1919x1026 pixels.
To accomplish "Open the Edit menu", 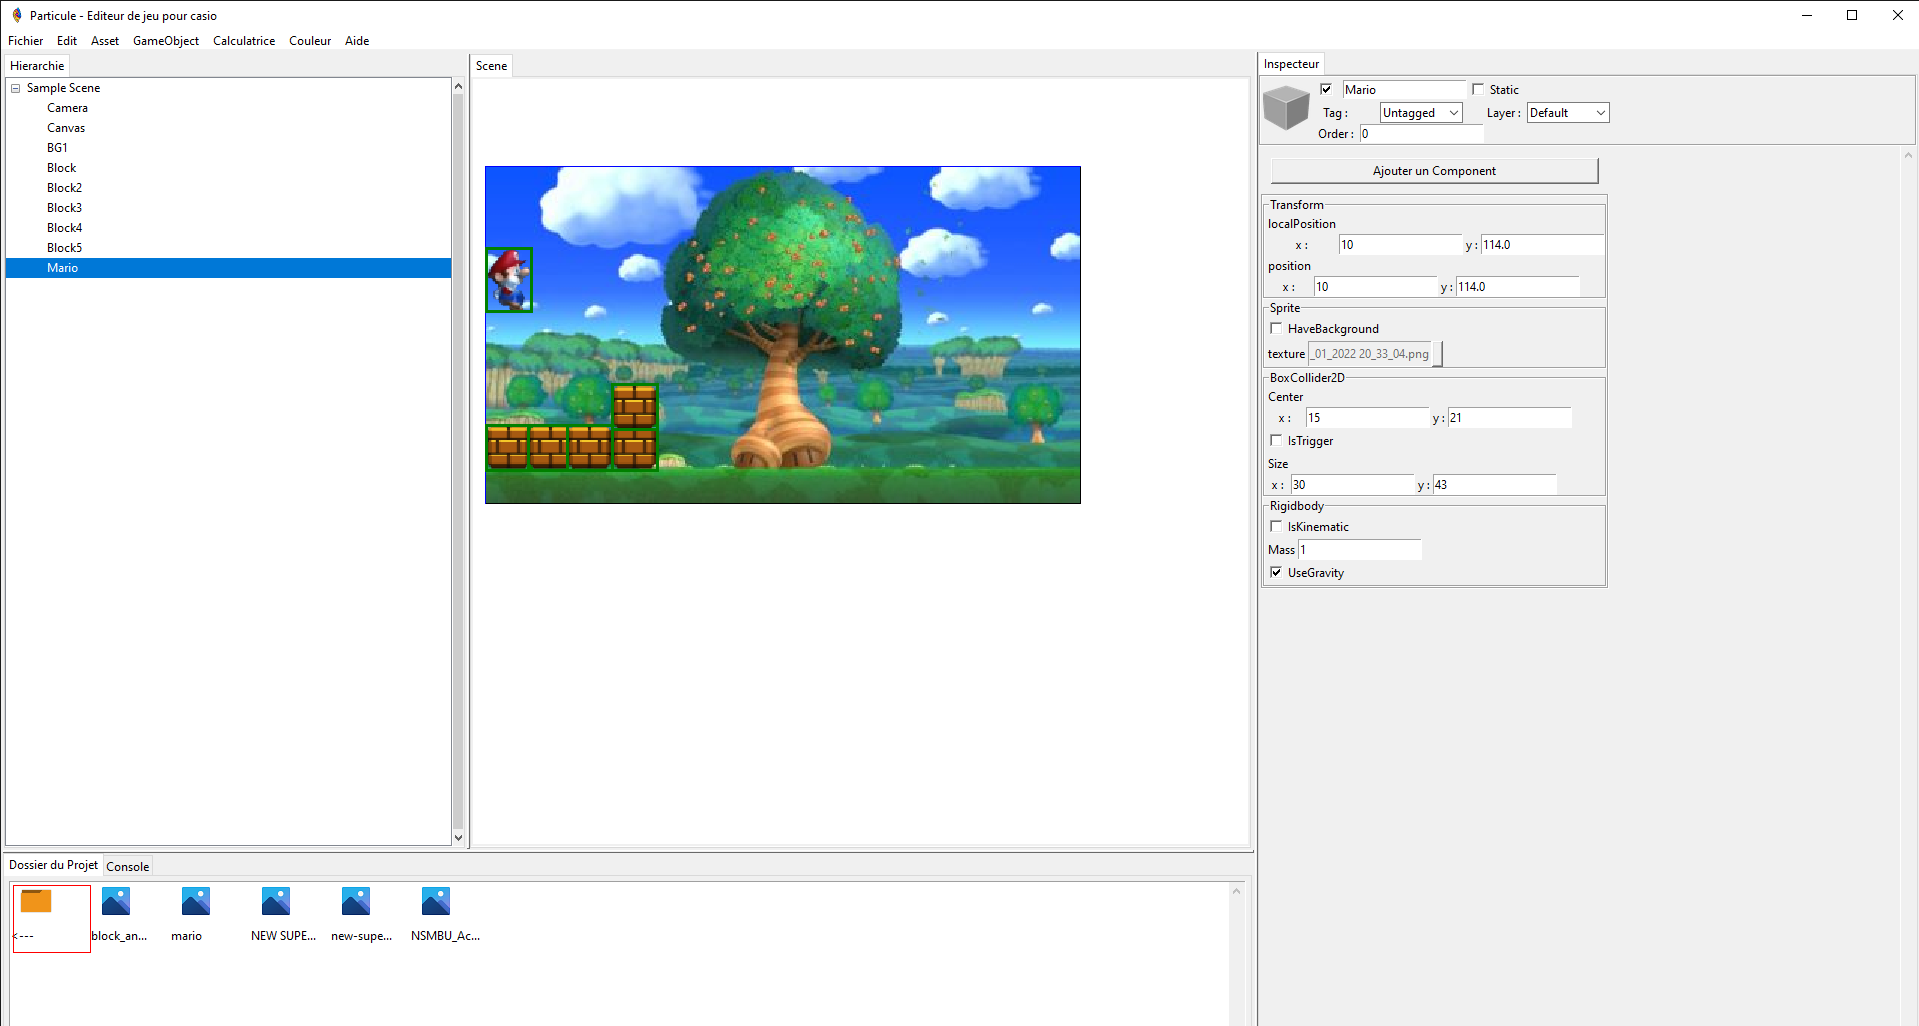I will [67, 41].
